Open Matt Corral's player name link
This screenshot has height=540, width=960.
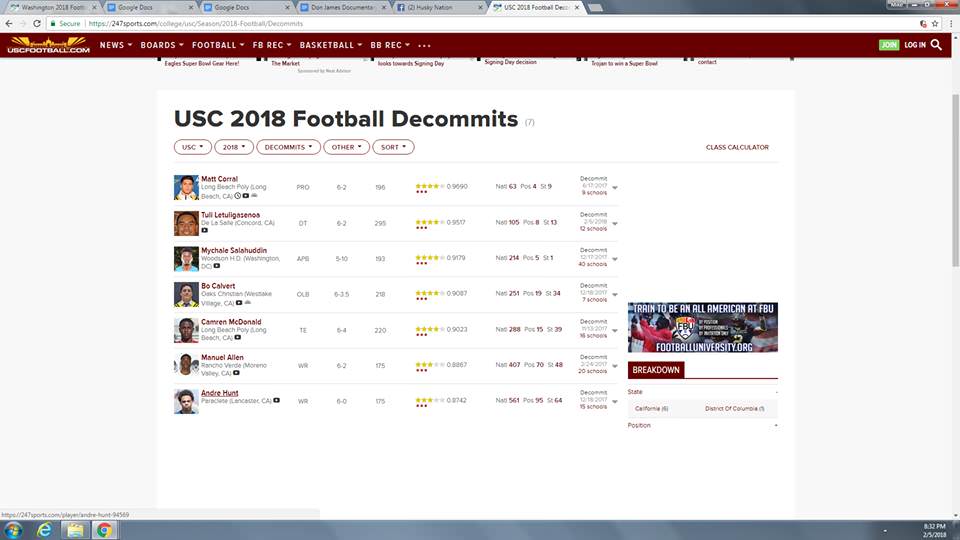coord(219,179)
